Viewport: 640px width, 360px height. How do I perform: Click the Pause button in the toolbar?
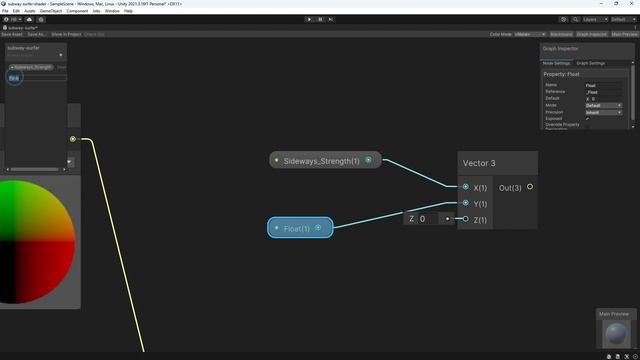pos(320,19)
